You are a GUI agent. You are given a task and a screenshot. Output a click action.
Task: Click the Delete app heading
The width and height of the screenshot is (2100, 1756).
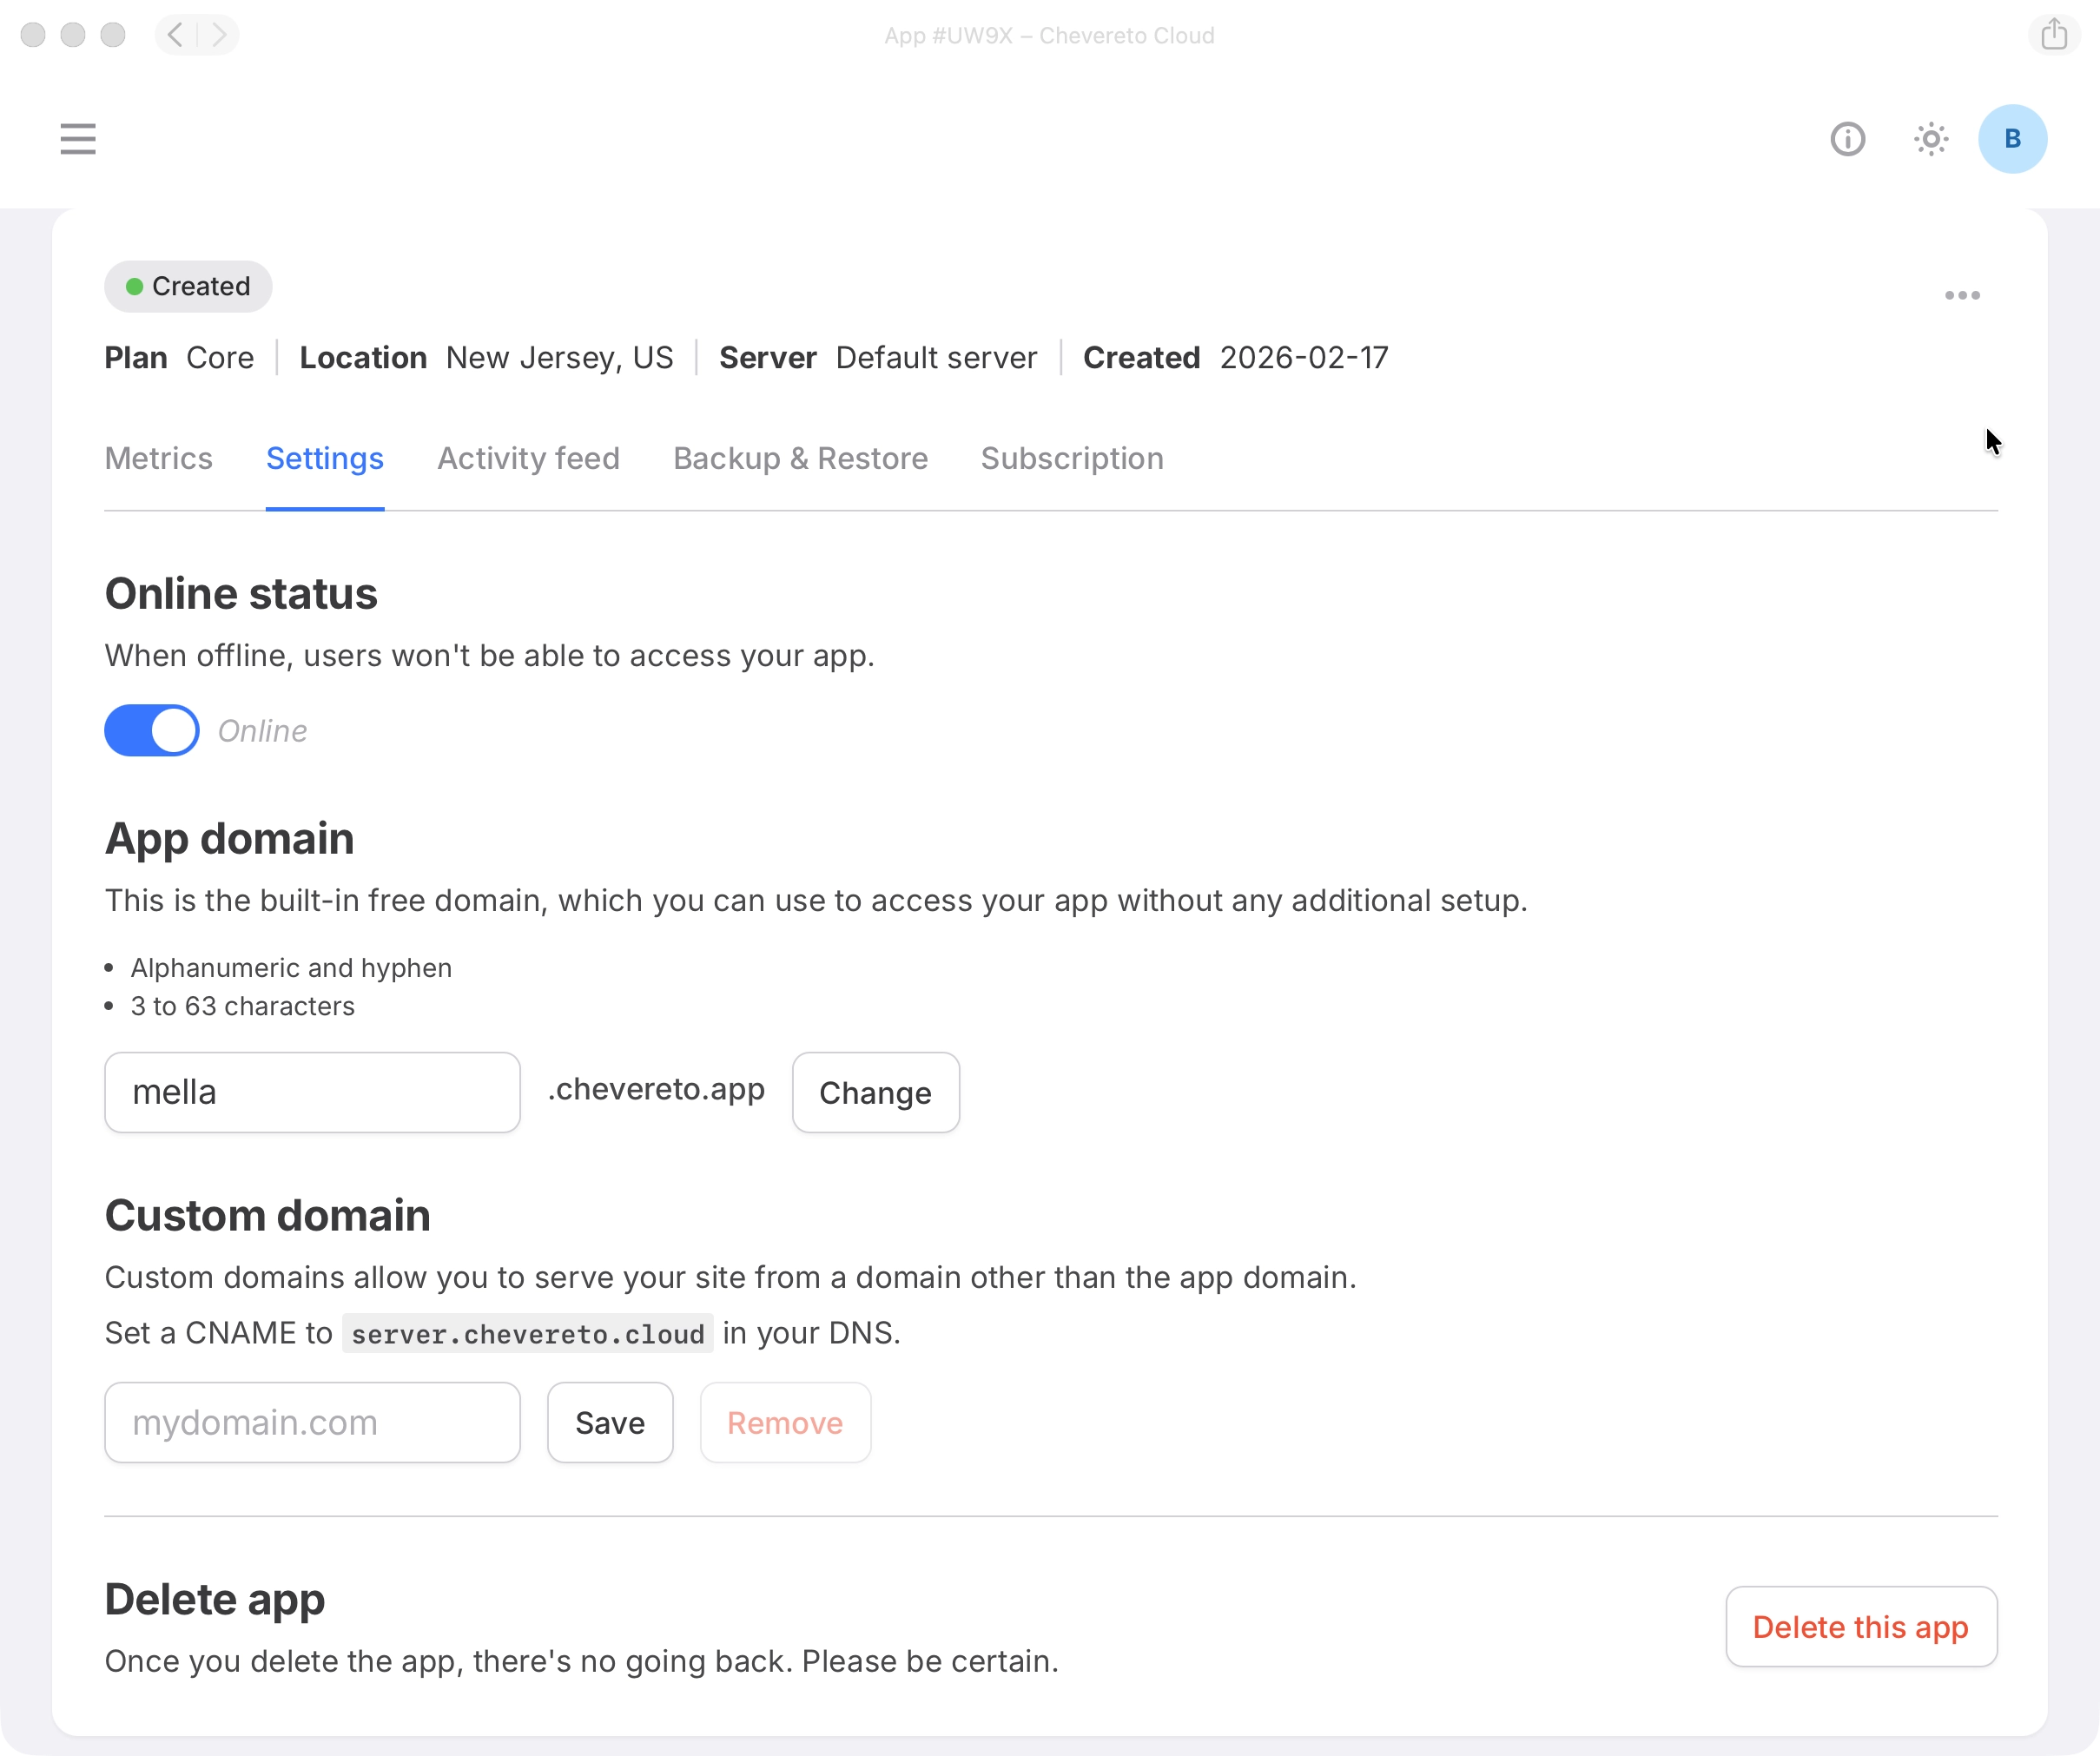click(215, 1599)
